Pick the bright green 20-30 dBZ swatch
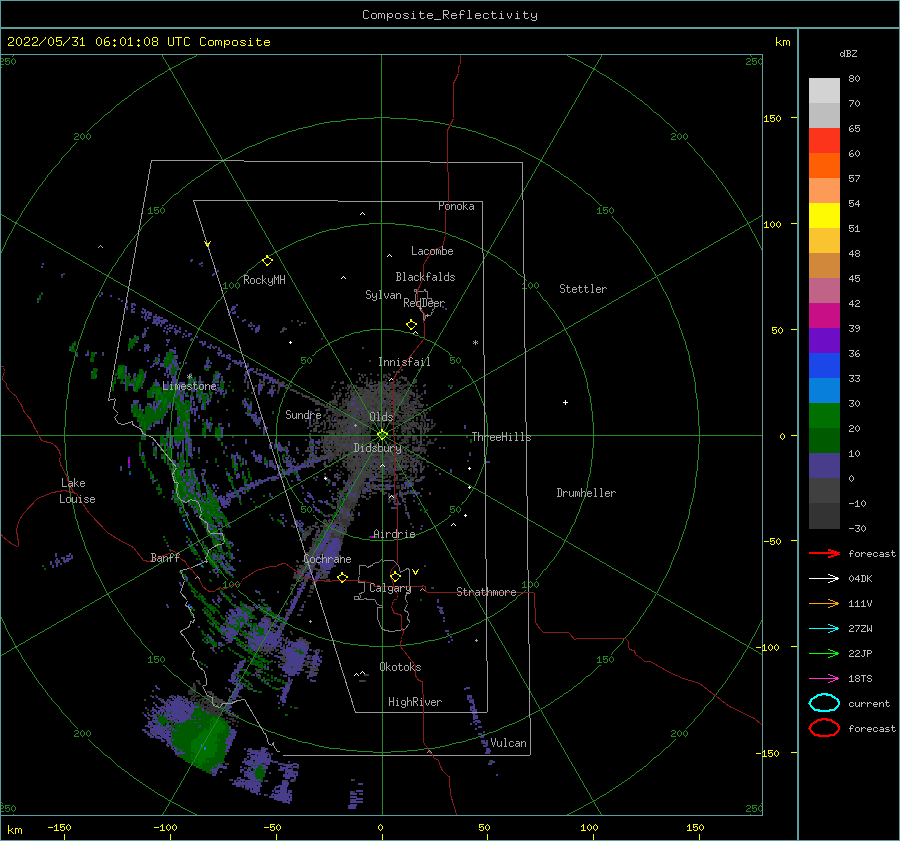 point(824,416)
